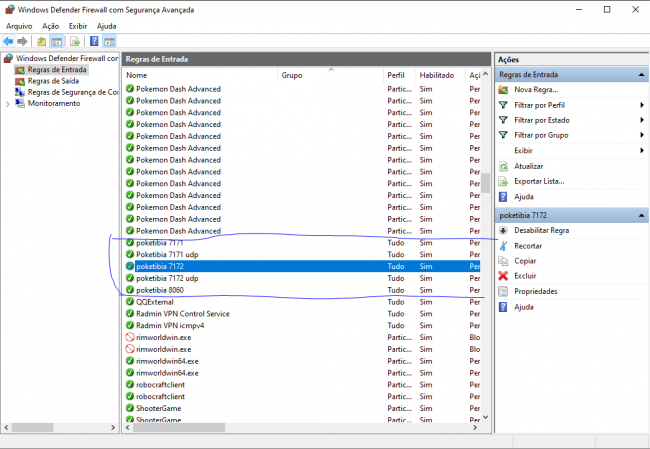Sort by the Perfil column header
Viewport: 650px width, 449px height.
399,75
